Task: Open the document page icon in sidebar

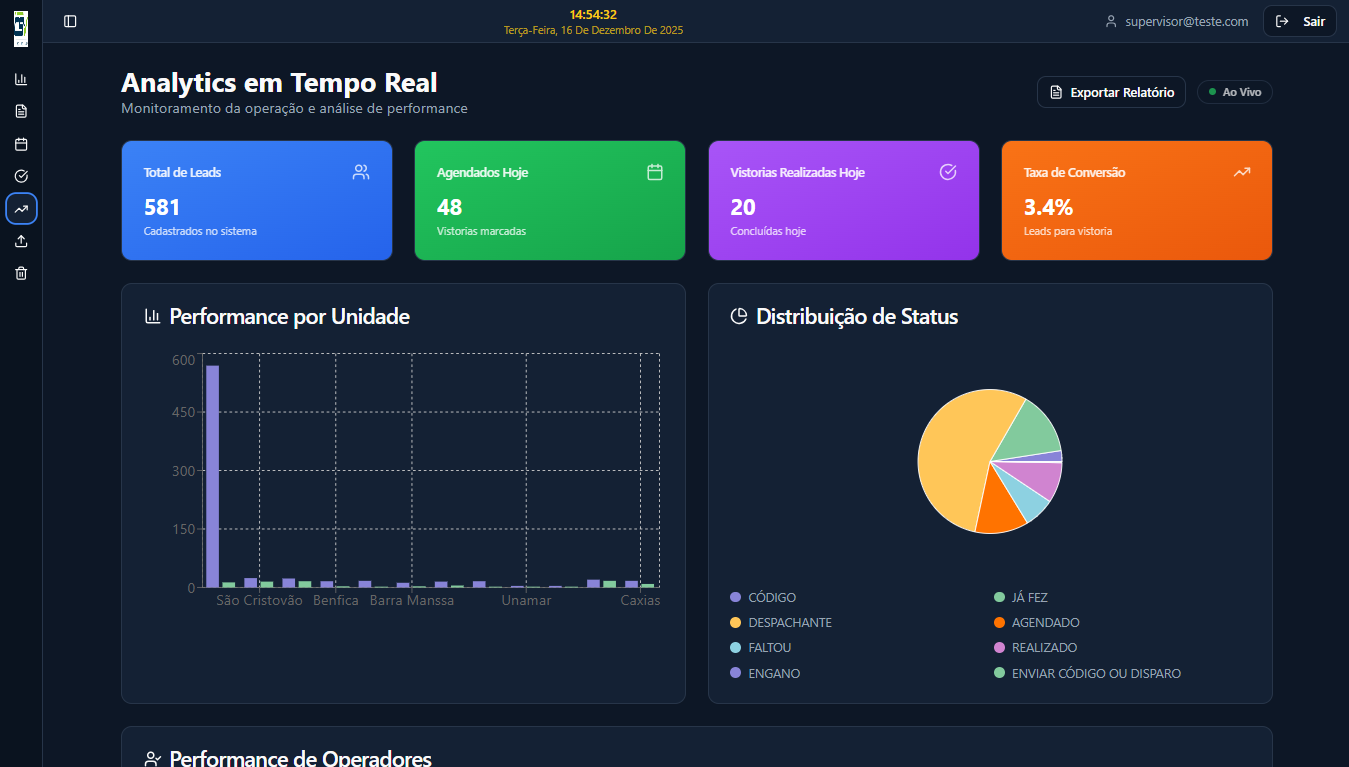Action: coord(21,111)
